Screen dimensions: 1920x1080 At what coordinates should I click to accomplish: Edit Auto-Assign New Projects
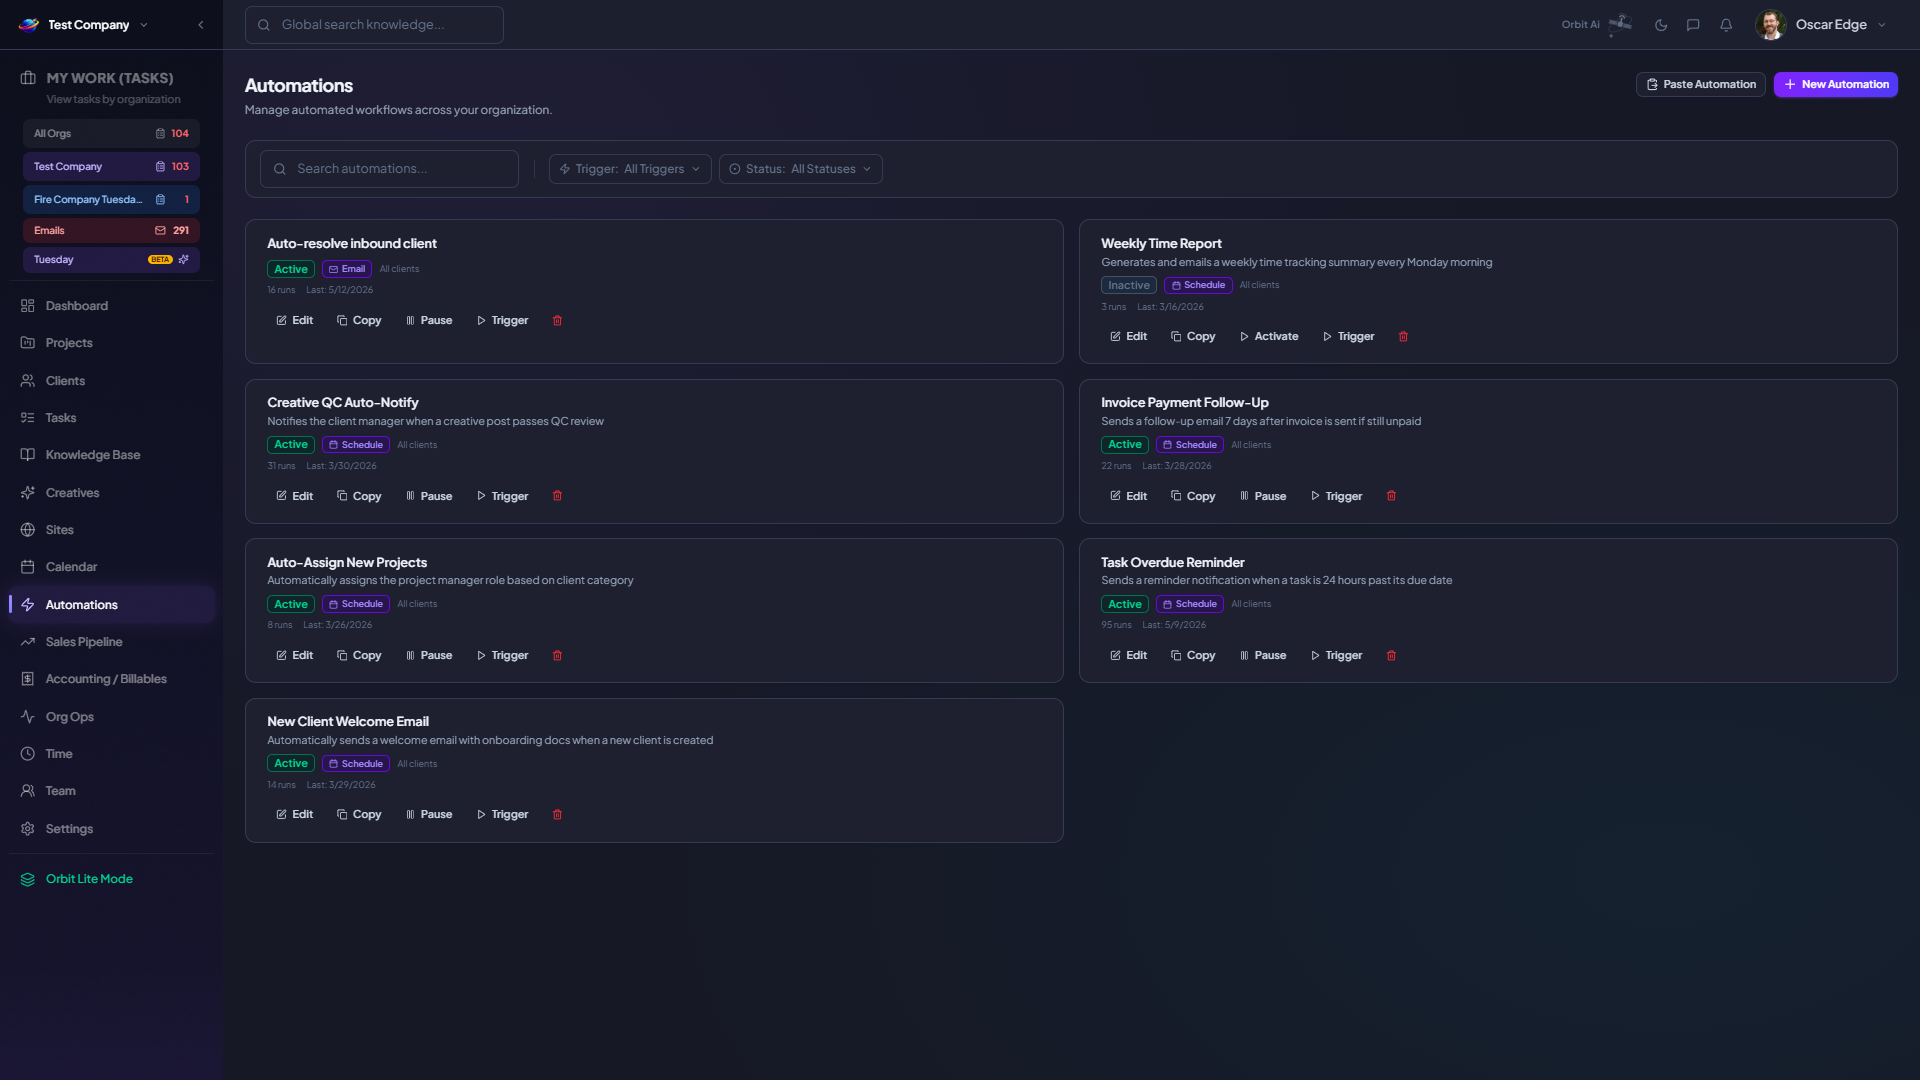coord(294,656)
